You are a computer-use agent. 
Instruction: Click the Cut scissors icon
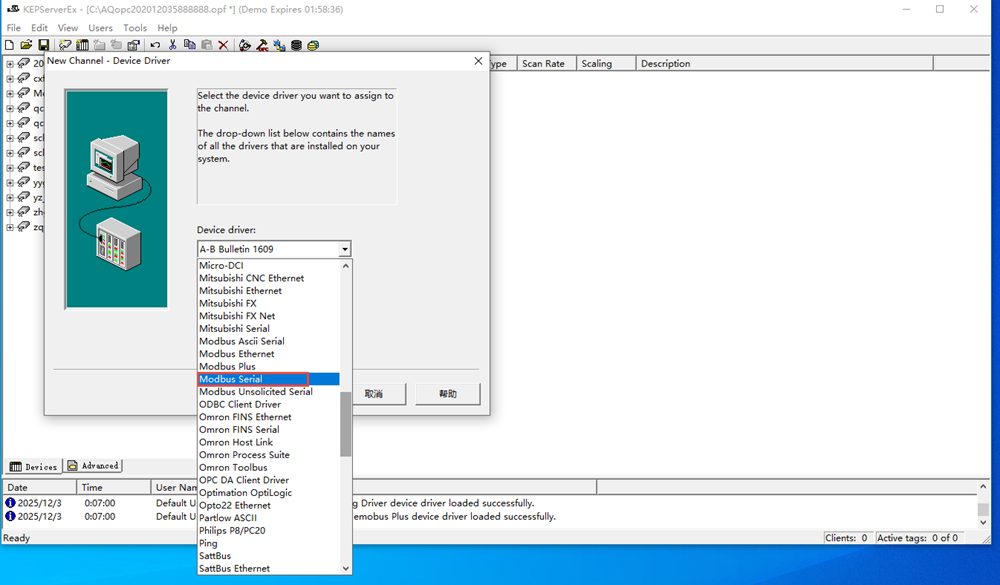click(172, 45)
